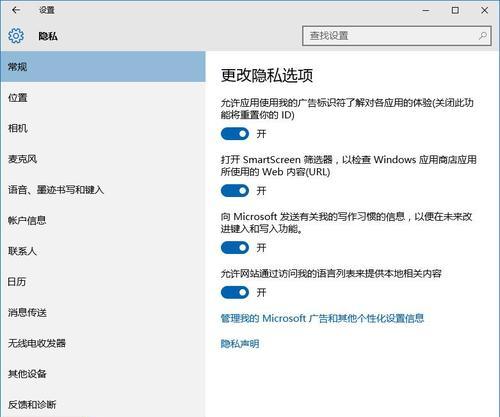This screenshot has width=500, height=417.
Task: Open the 相机 privacy category
Action: (x=103, y=128)
